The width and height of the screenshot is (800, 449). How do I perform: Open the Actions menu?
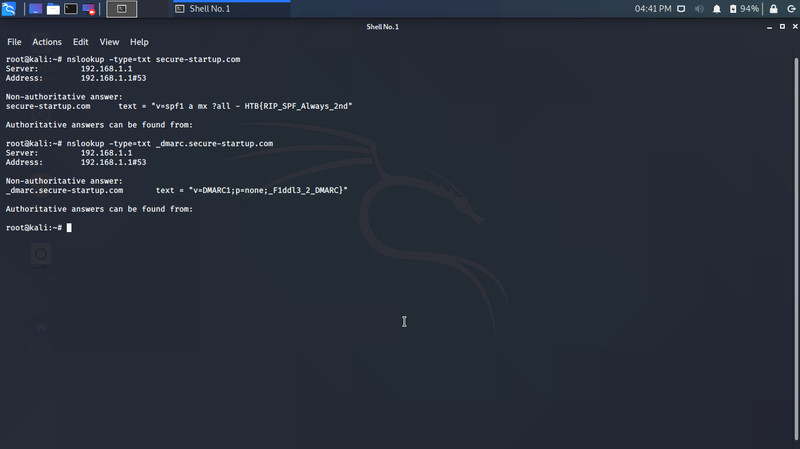coord(47,43)
